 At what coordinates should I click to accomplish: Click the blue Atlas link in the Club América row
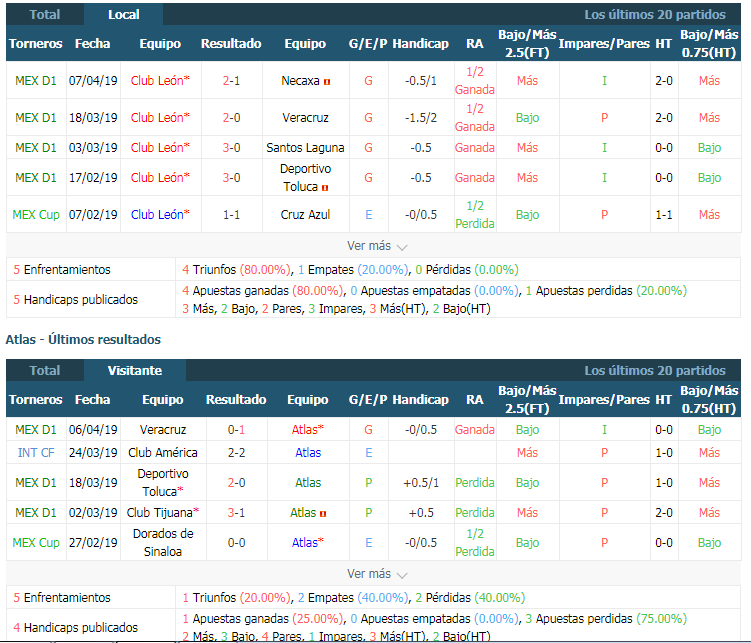[x=307, y=452]
